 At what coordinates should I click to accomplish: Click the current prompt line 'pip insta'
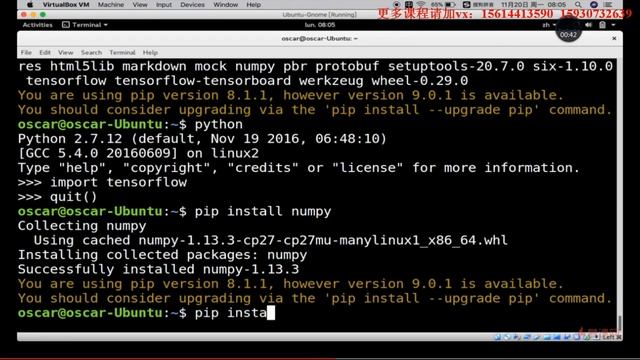146,313
